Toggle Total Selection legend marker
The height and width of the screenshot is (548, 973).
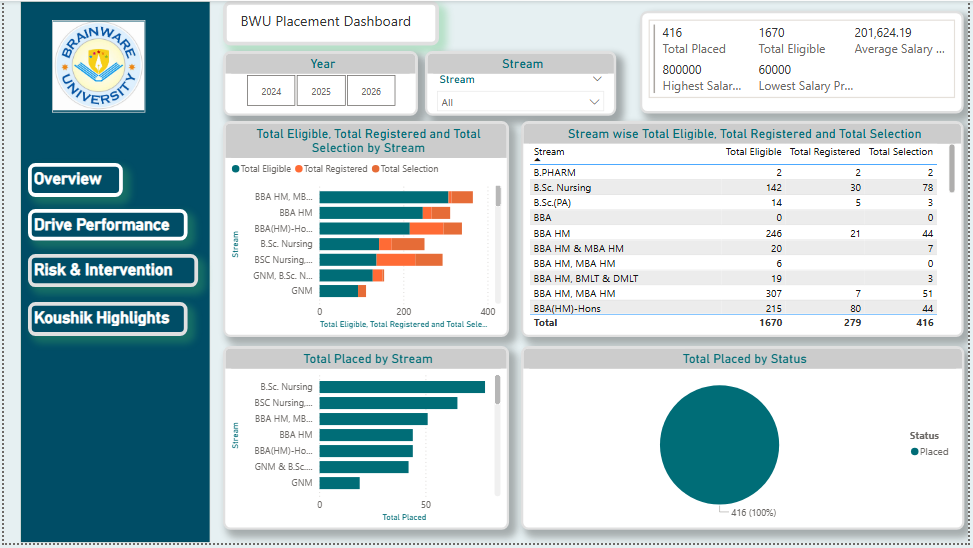[x=375, y=169]
